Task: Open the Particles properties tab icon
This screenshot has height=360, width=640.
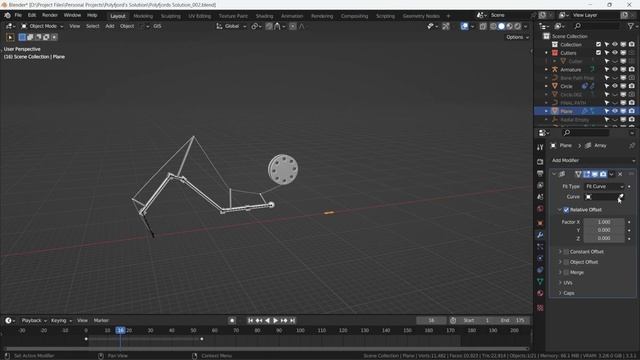Action: 540,247
